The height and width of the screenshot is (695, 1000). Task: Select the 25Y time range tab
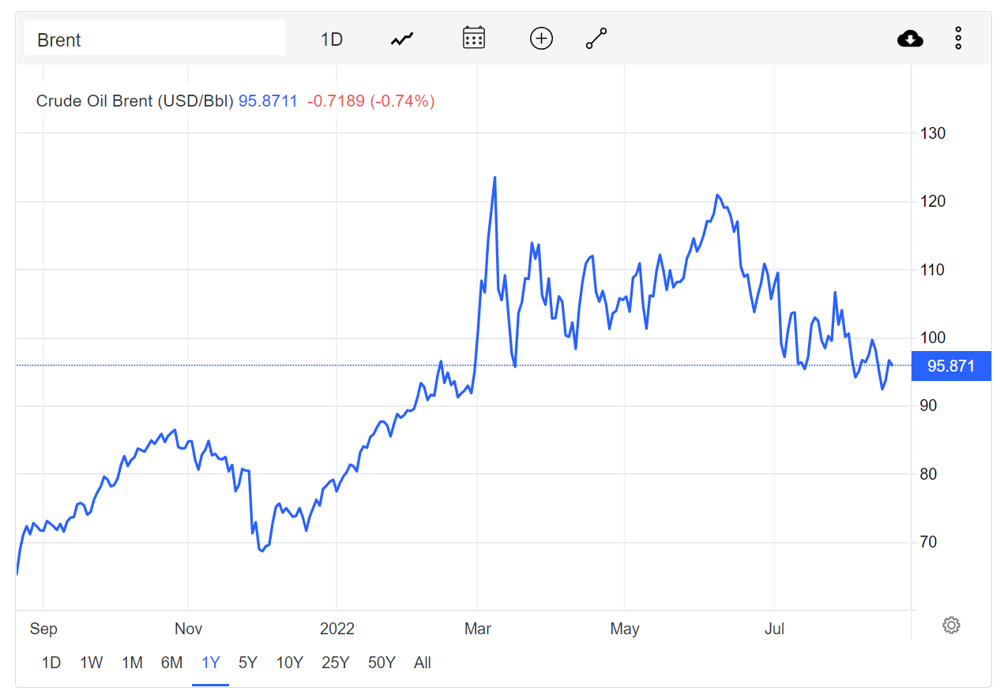point(335,662)
